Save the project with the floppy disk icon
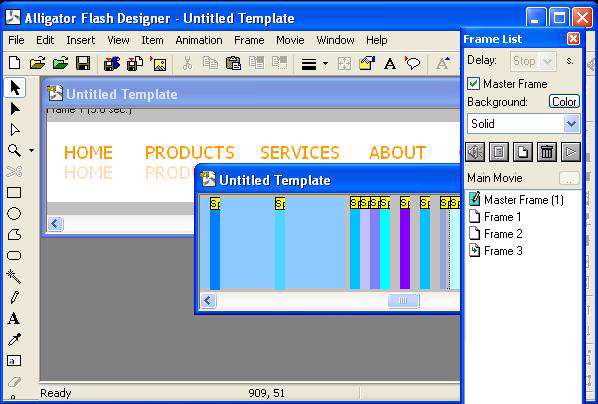Image resolution: width=598 pixels, height=404 pixels. (83, 63)
